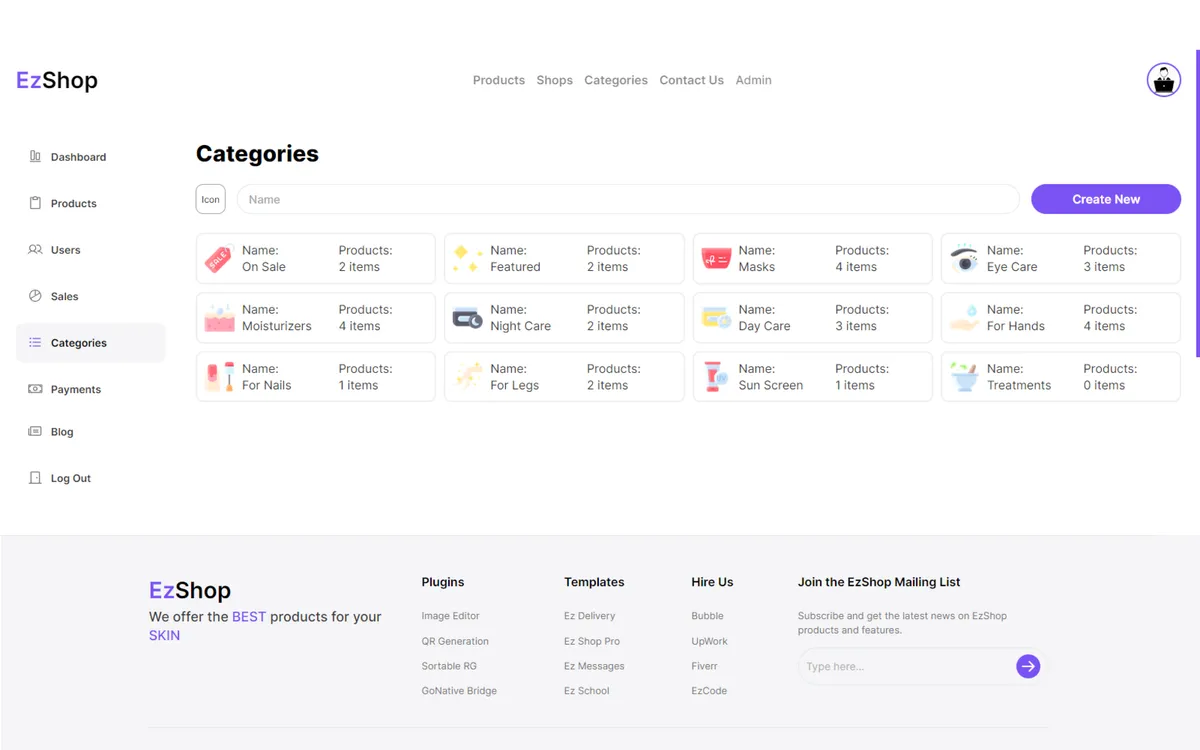Viewport: 1200px width, 750px height.
Task: Open the user profile avatar
Action: [1164, 80]
